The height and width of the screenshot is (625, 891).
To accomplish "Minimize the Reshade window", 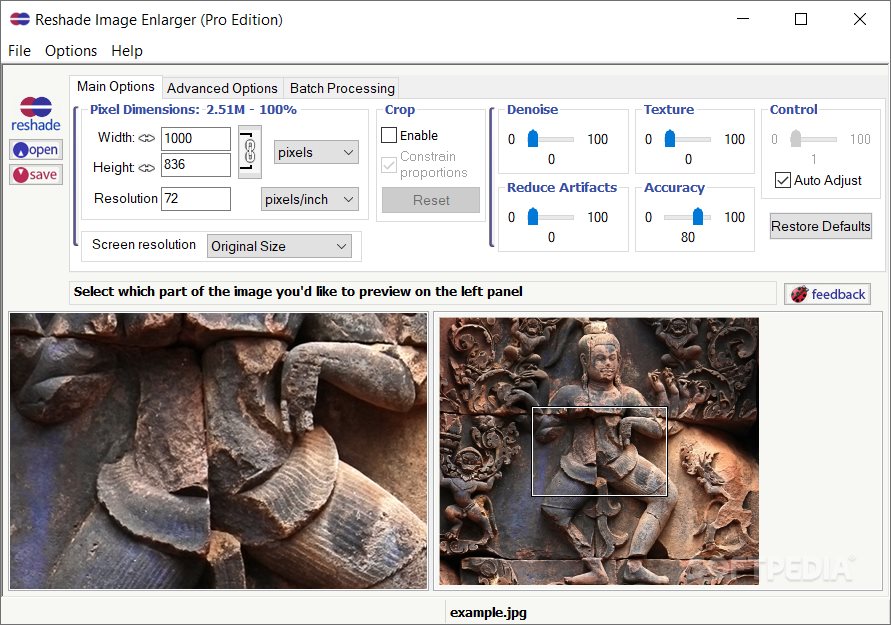I will (x=743, y=19).
